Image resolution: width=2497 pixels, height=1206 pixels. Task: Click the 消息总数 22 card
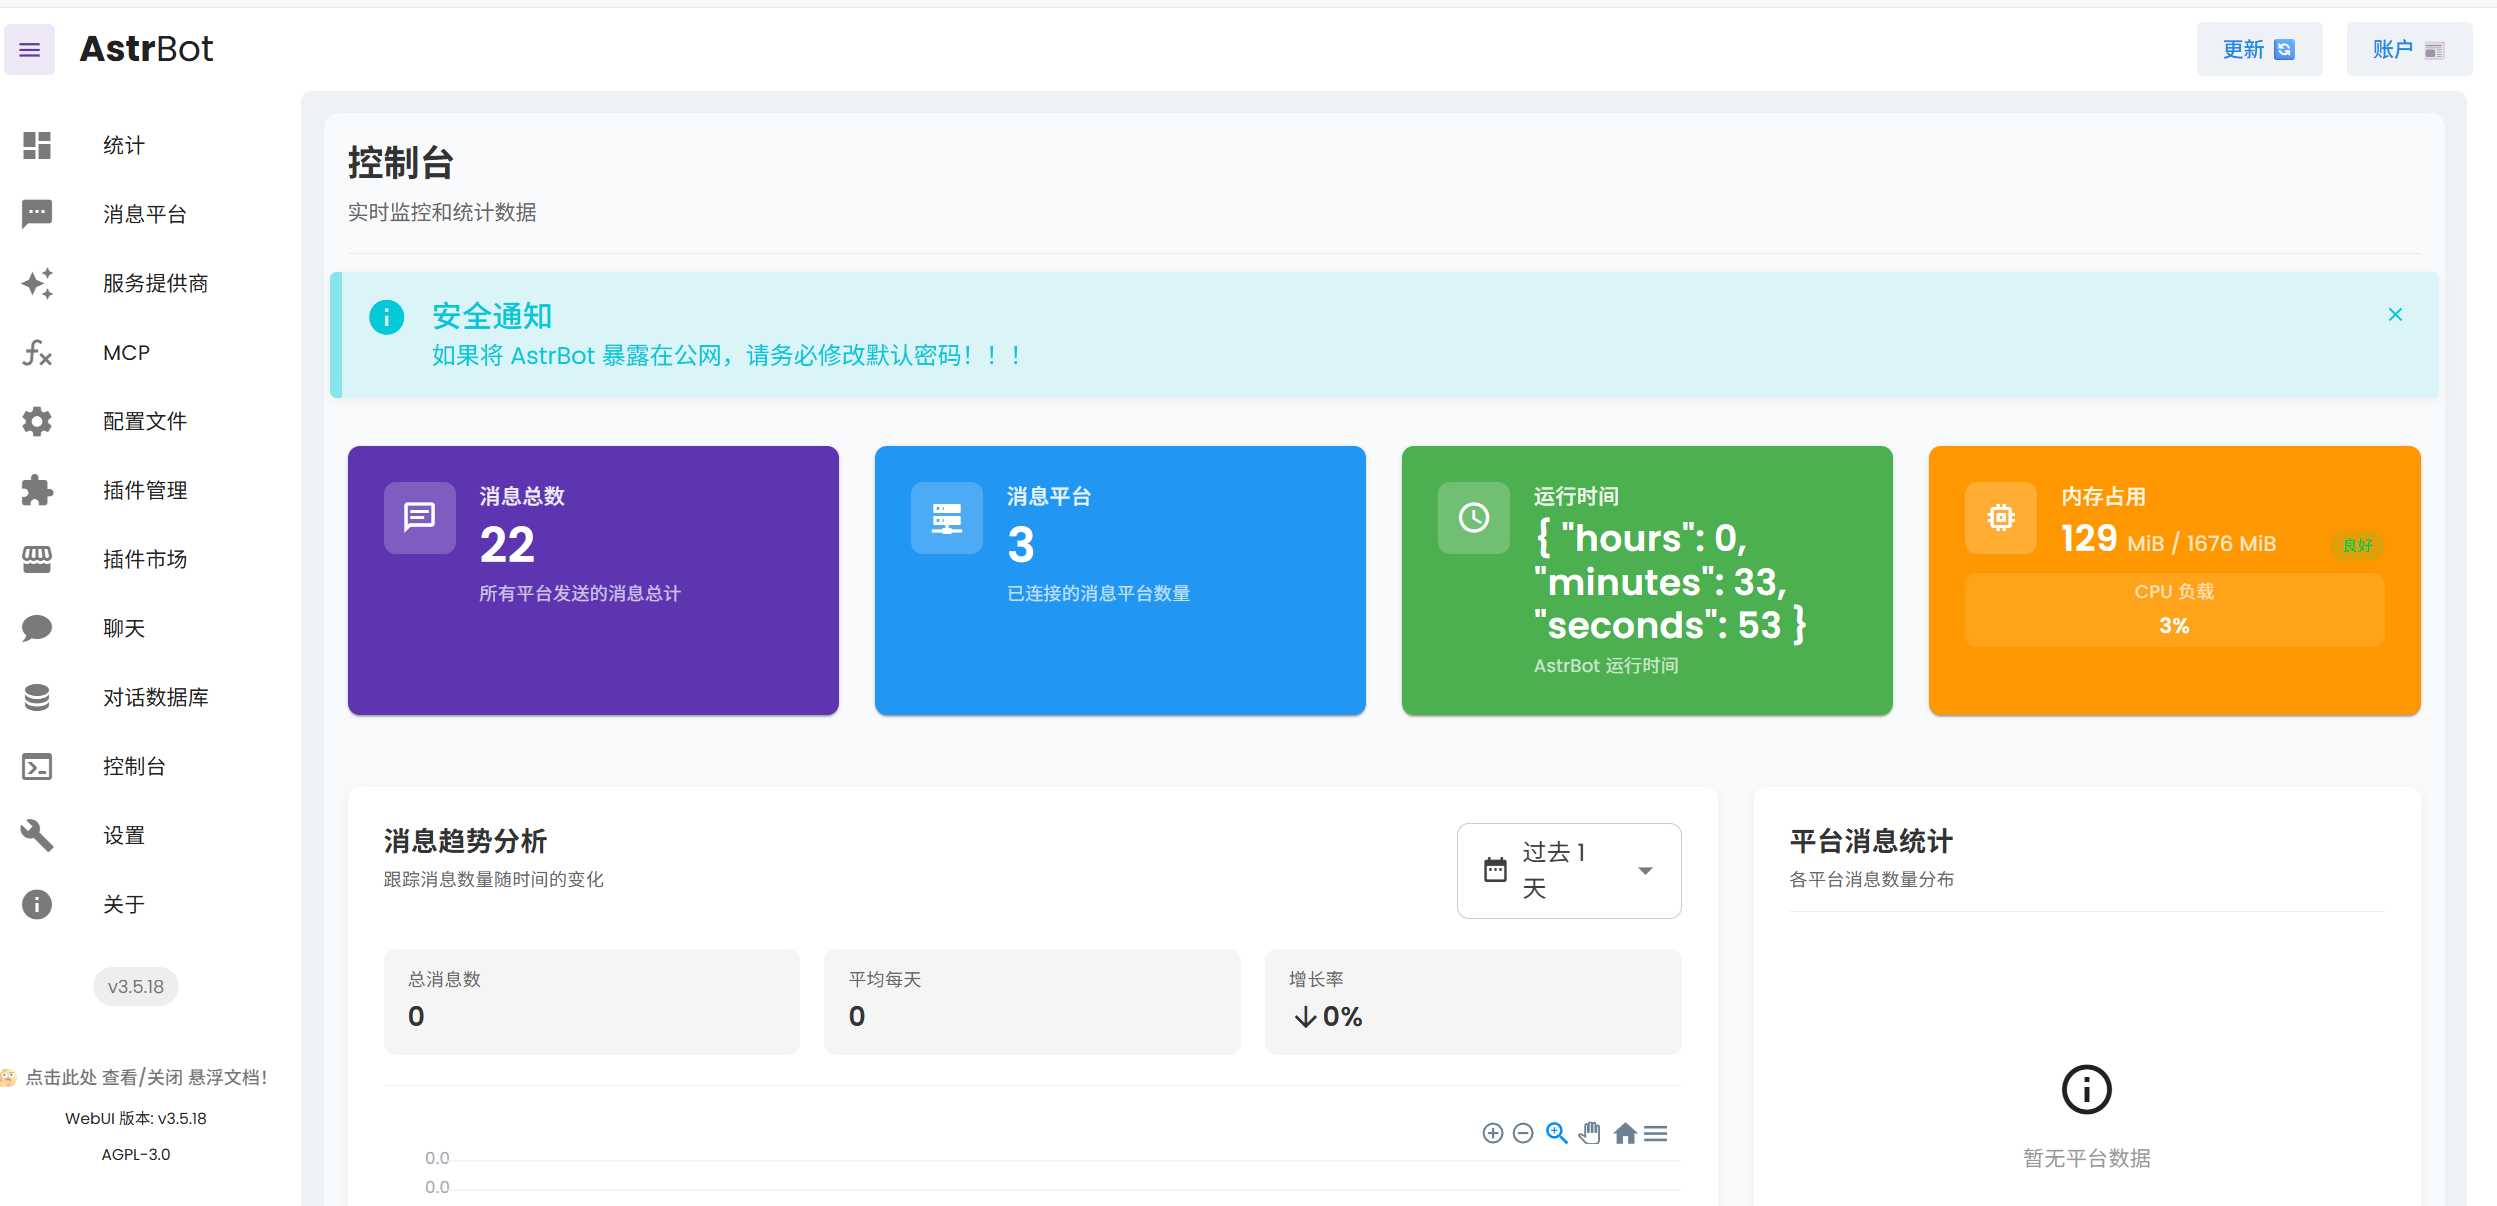tap(593, 580)
